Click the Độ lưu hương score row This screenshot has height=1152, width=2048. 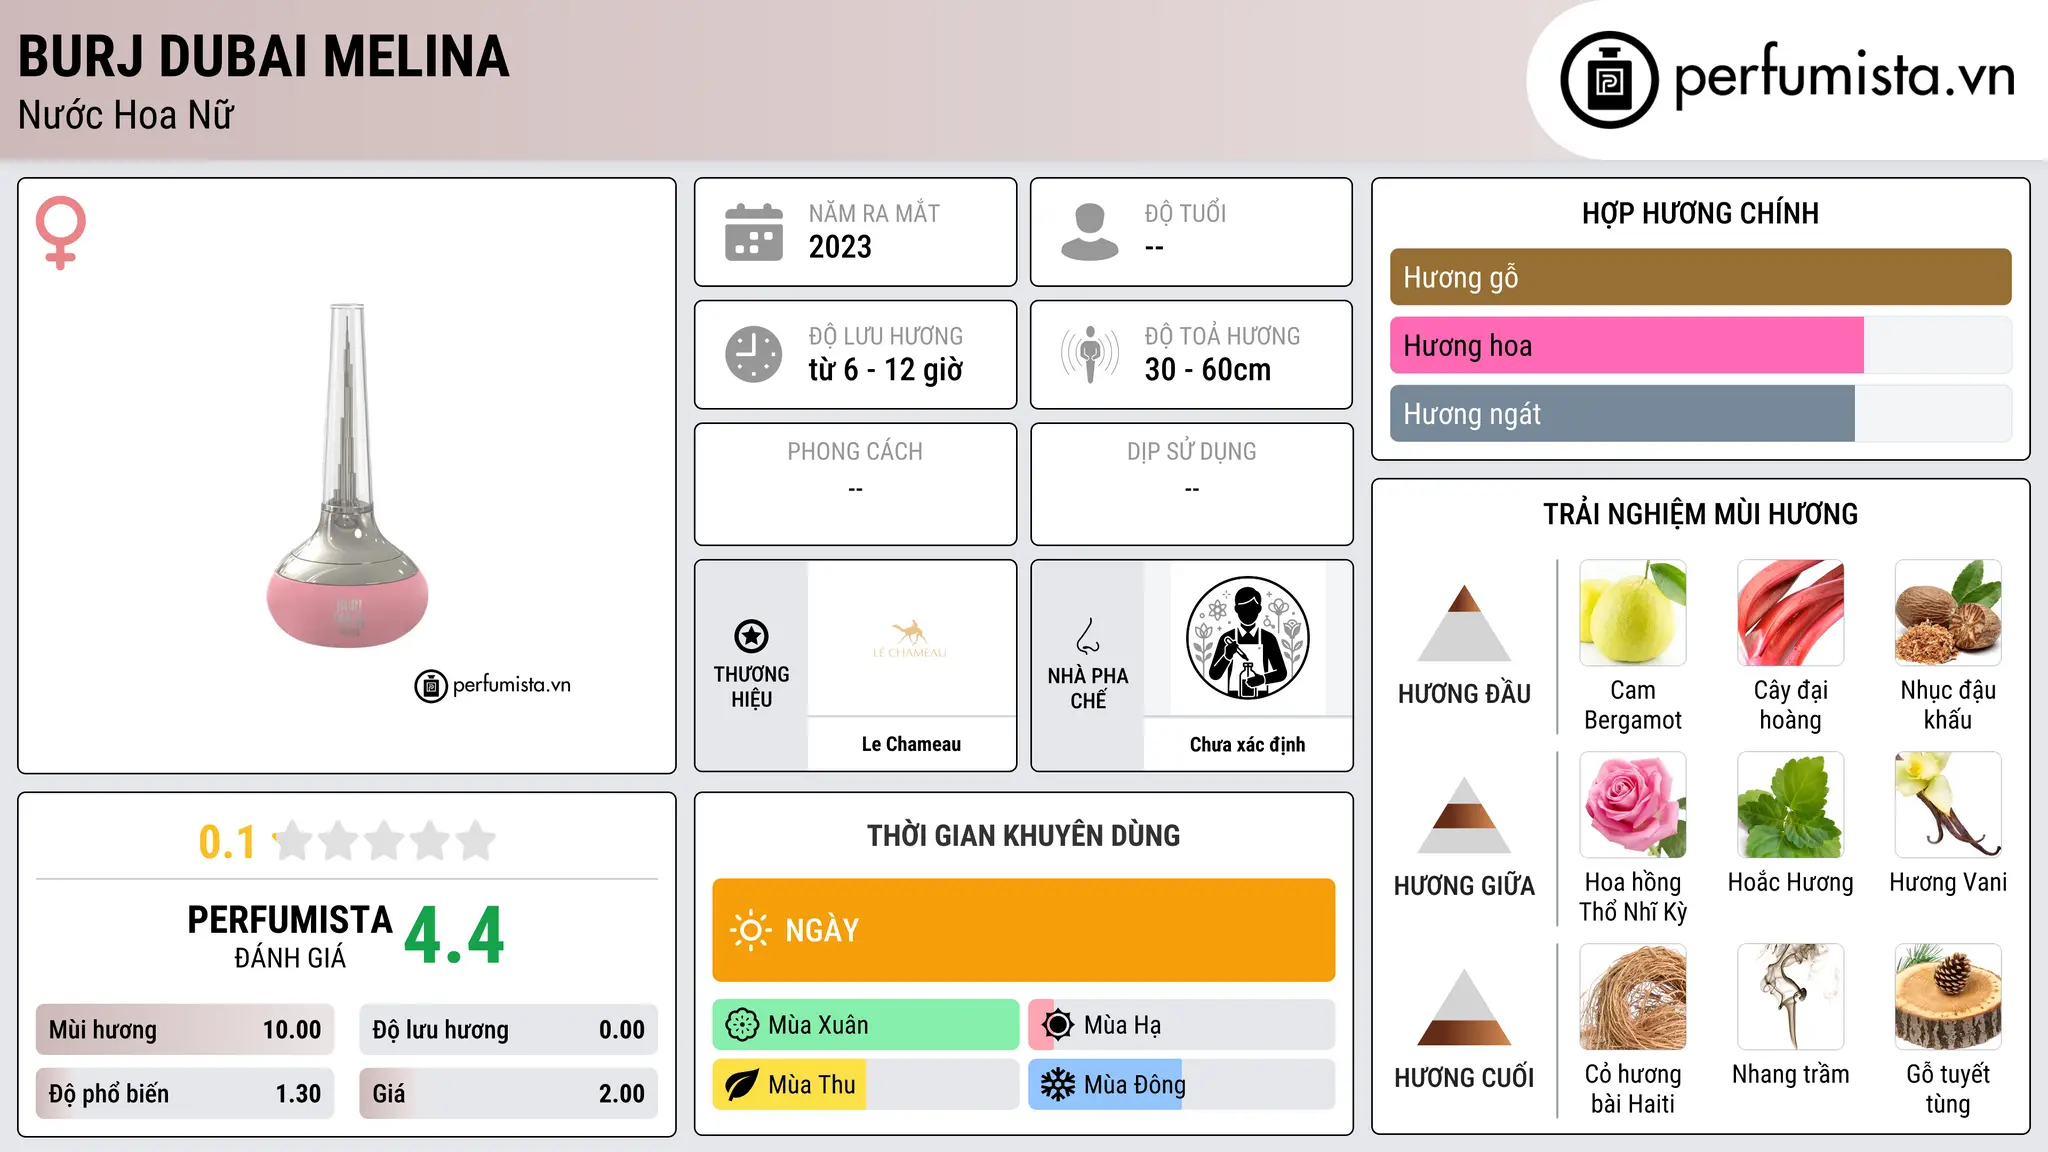(x=508, y=1030)
